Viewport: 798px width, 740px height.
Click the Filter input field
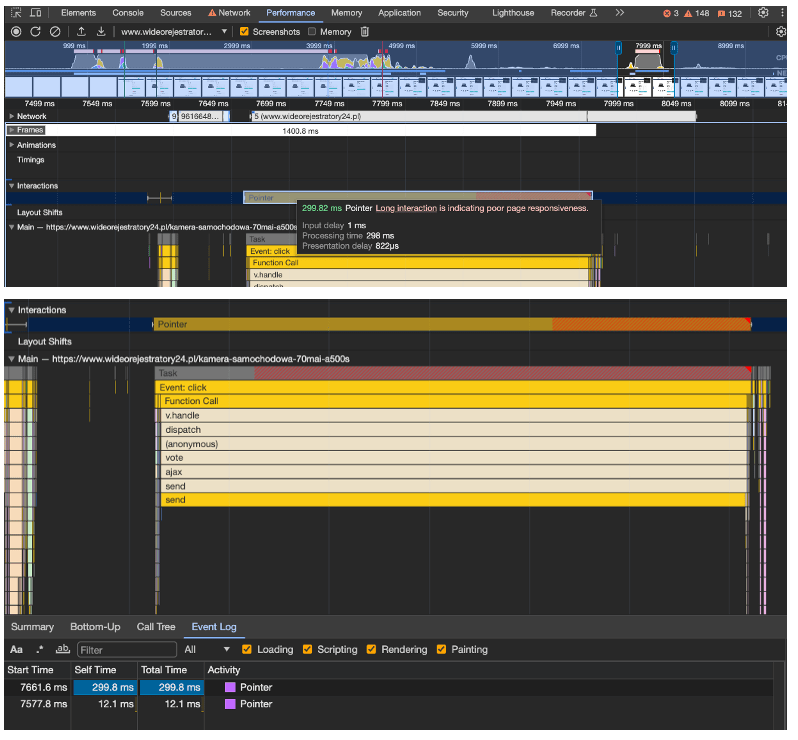pos(125,650)
